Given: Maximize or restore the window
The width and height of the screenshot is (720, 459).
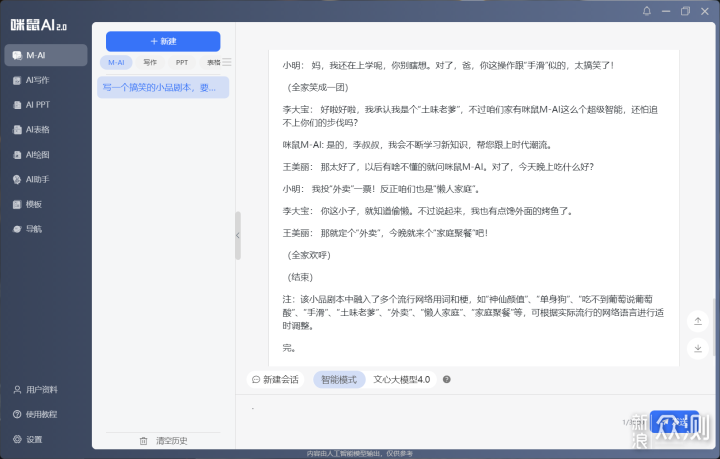Looking at the screenshot, I should click(x=685, y=11).
